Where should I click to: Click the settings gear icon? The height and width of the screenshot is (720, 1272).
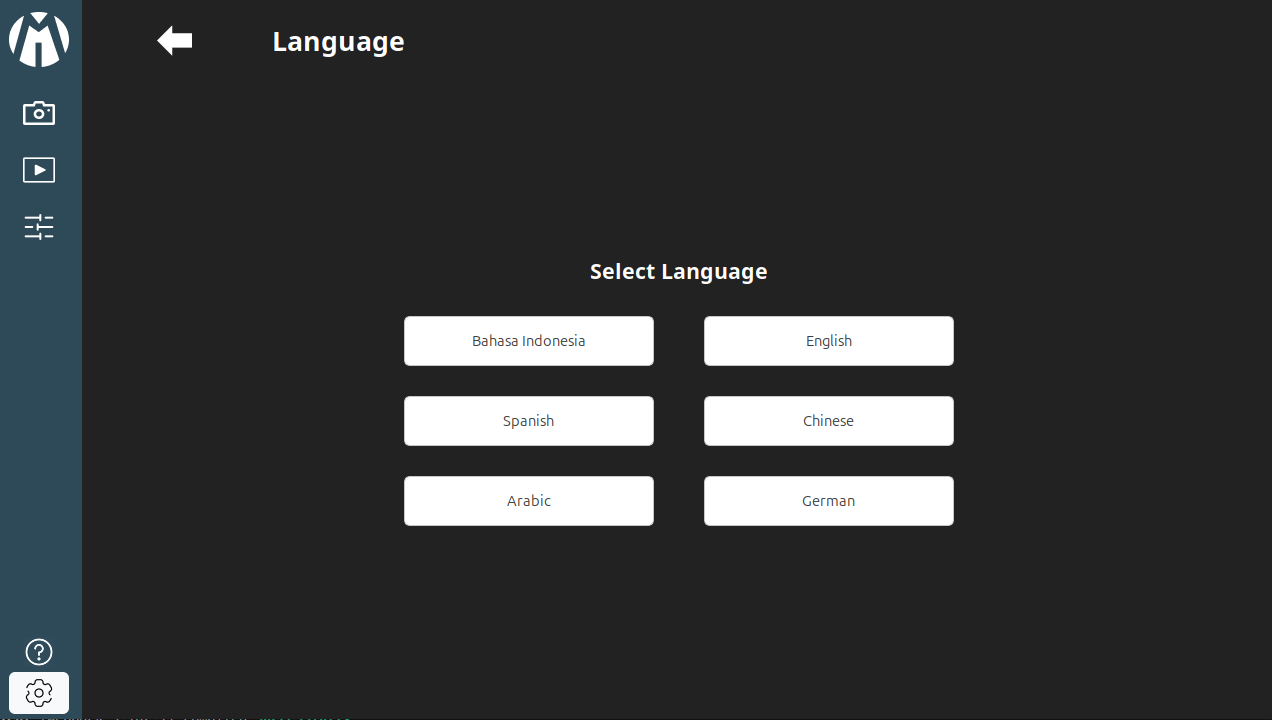tap(39, 693)
